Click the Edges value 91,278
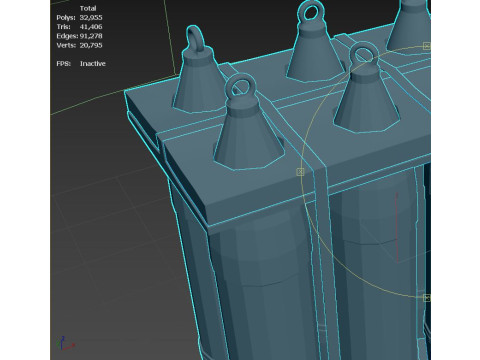 click(x=91, y=36)
